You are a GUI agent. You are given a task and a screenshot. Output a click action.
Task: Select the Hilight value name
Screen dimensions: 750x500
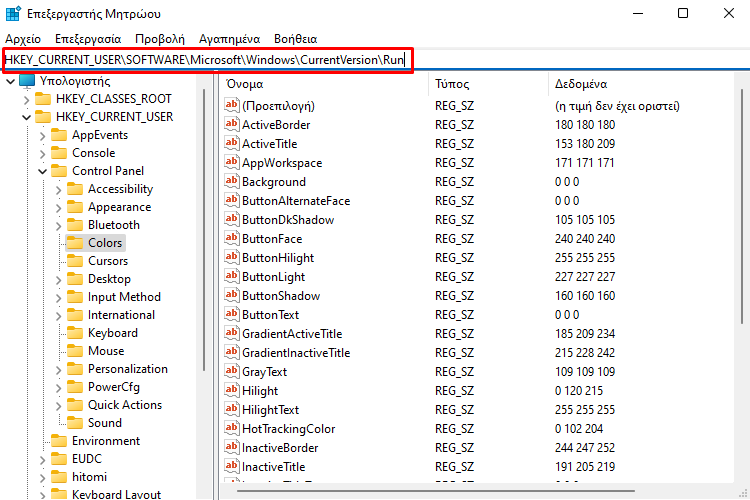(260, 391)
